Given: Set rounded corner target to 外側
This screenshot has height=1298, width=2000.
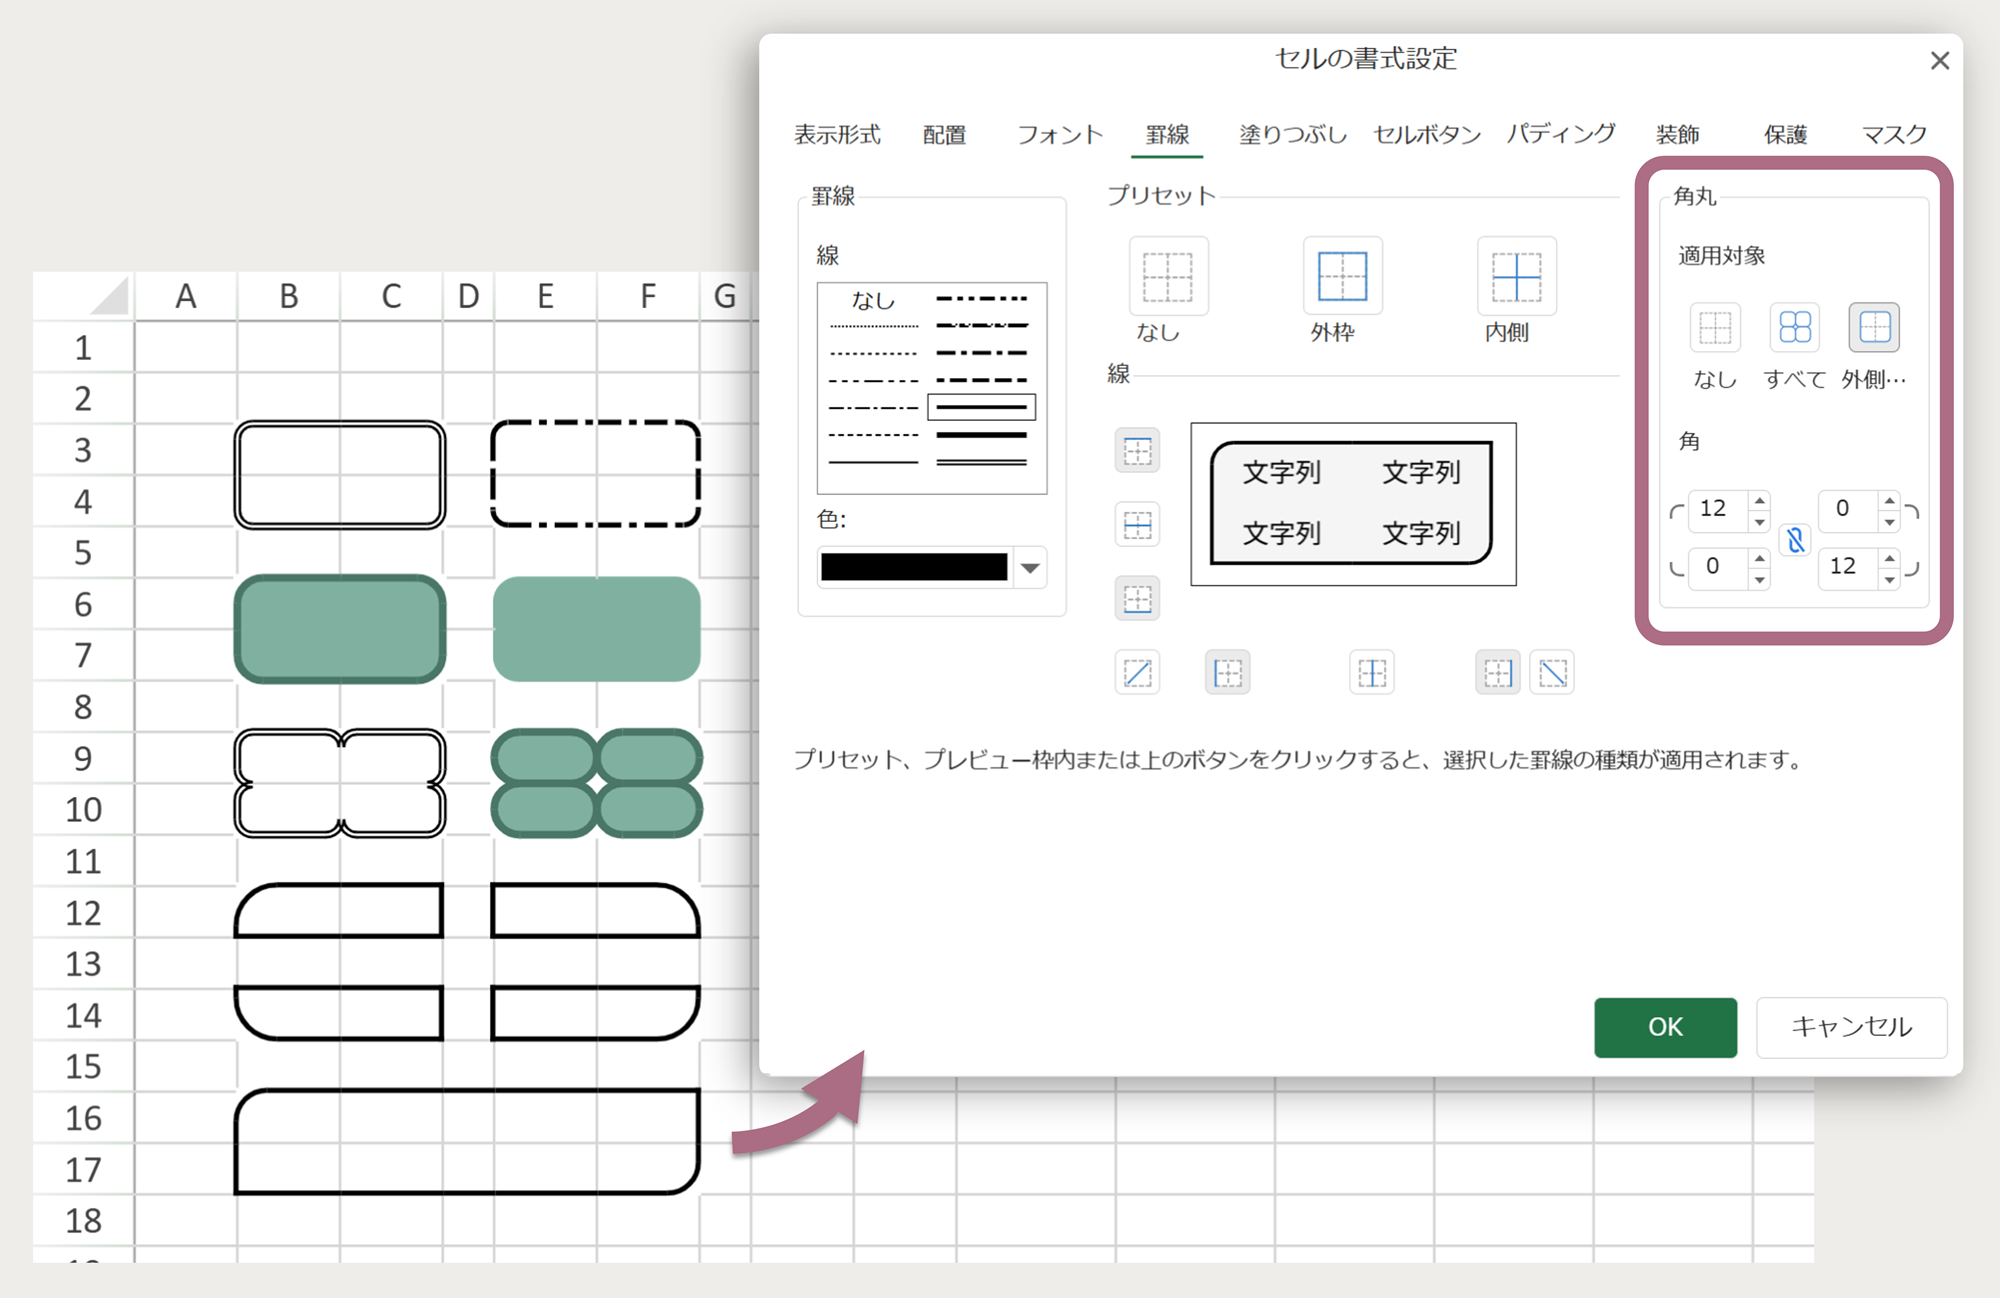Looking at the screenshot, I should tap(1874, 328).
